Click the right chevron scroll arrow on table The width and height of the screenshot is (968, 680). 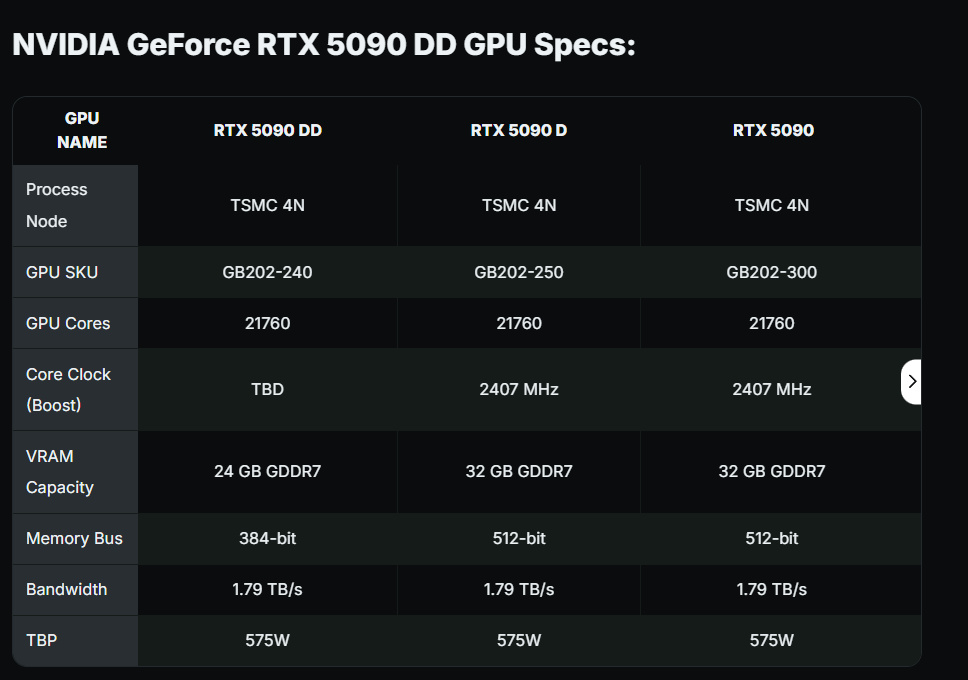pos(911,381)
